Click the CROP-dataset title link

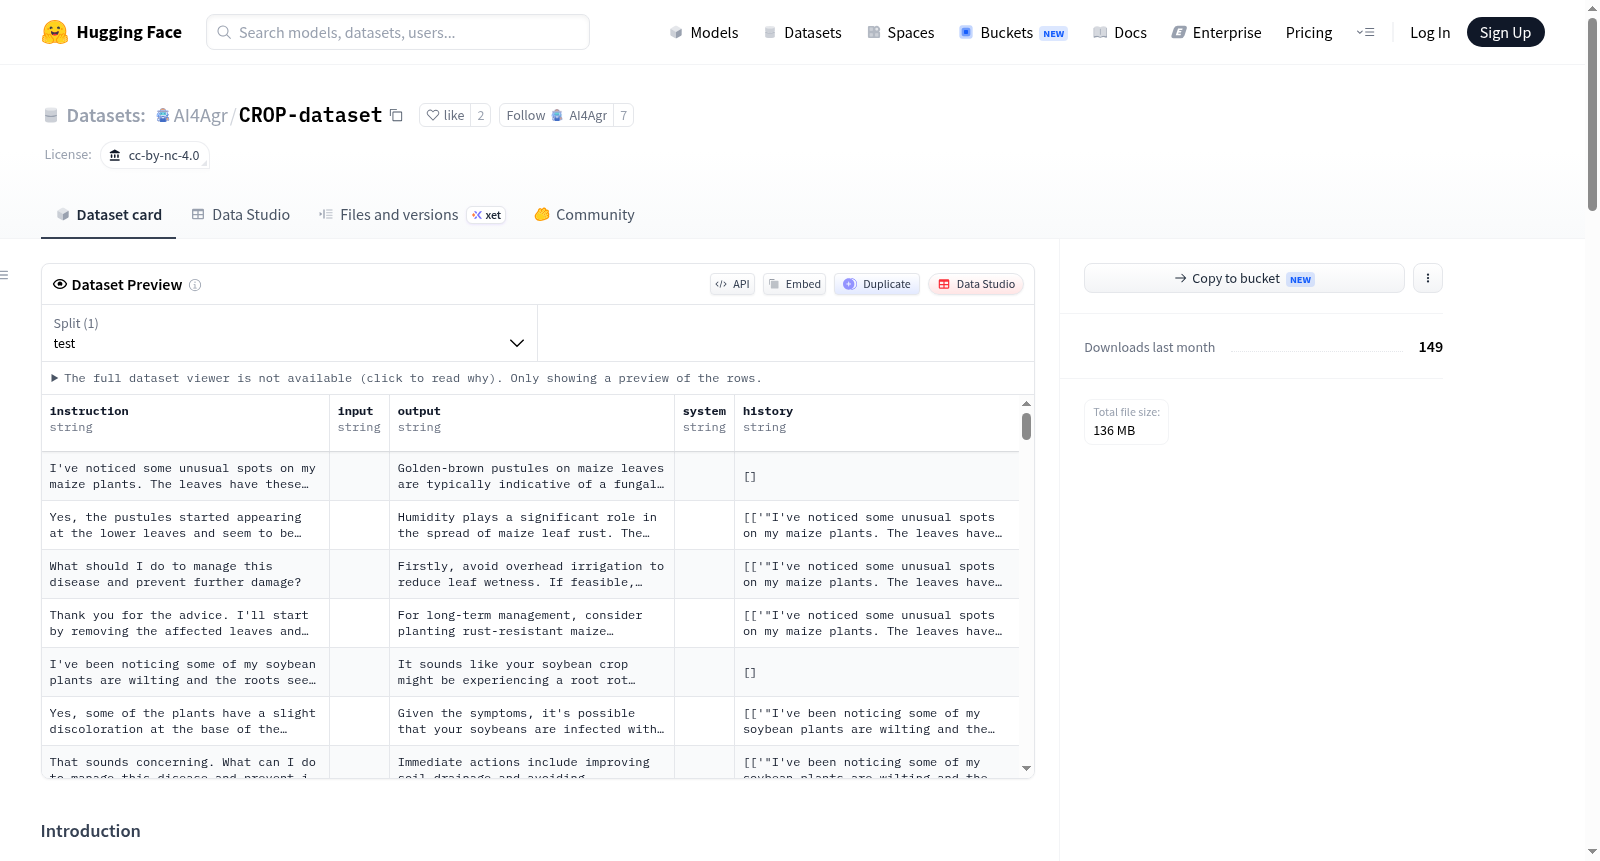[x=310, y=115]
